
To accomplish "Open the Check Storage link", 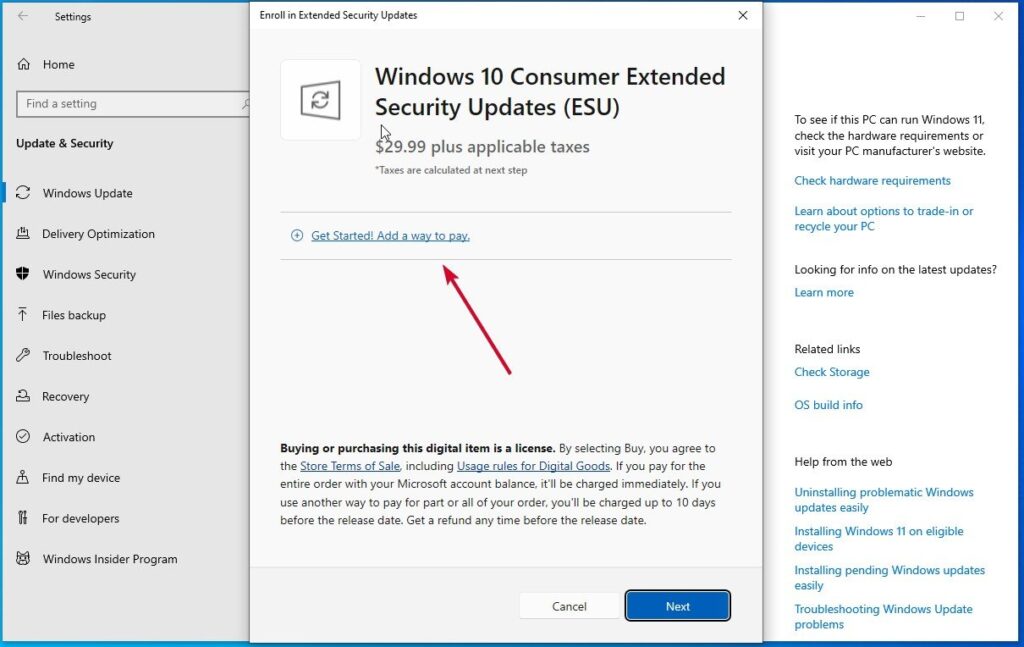I will [x=832, y=371].
